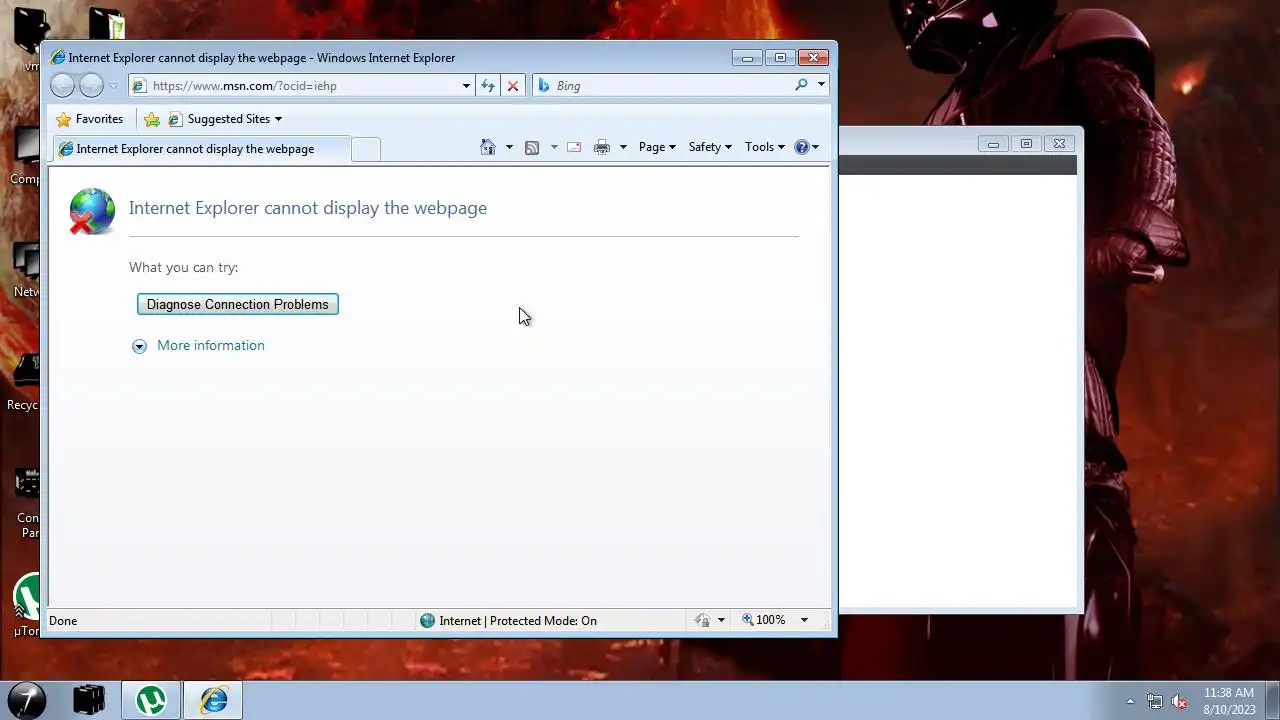
Task: Click the Internet Protected Mode status zone
Action: [x=508, y=621]
